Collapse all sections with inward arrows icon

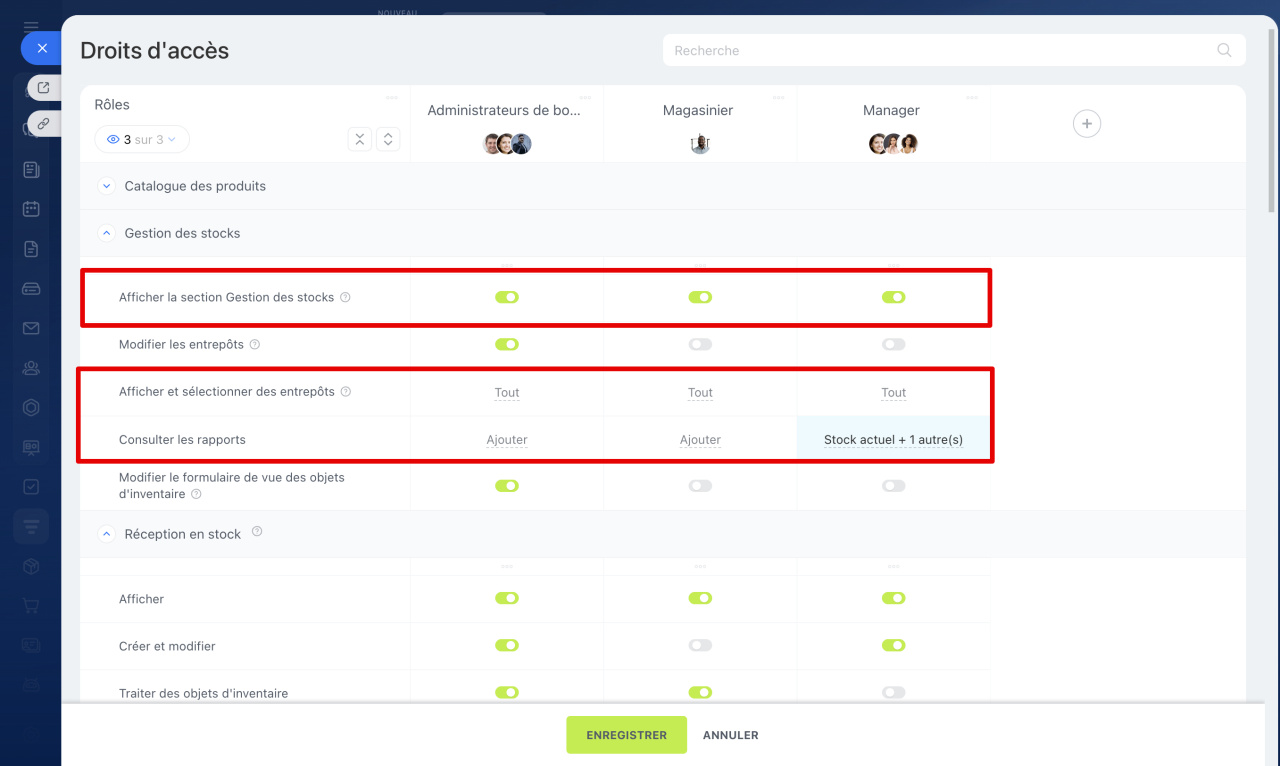coord(360,140)
